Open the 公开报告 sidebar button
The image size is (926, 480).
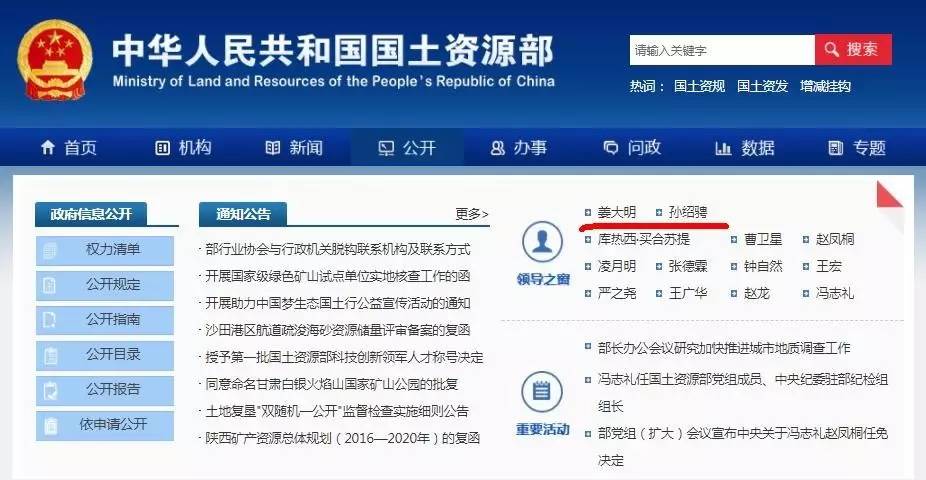105,390
